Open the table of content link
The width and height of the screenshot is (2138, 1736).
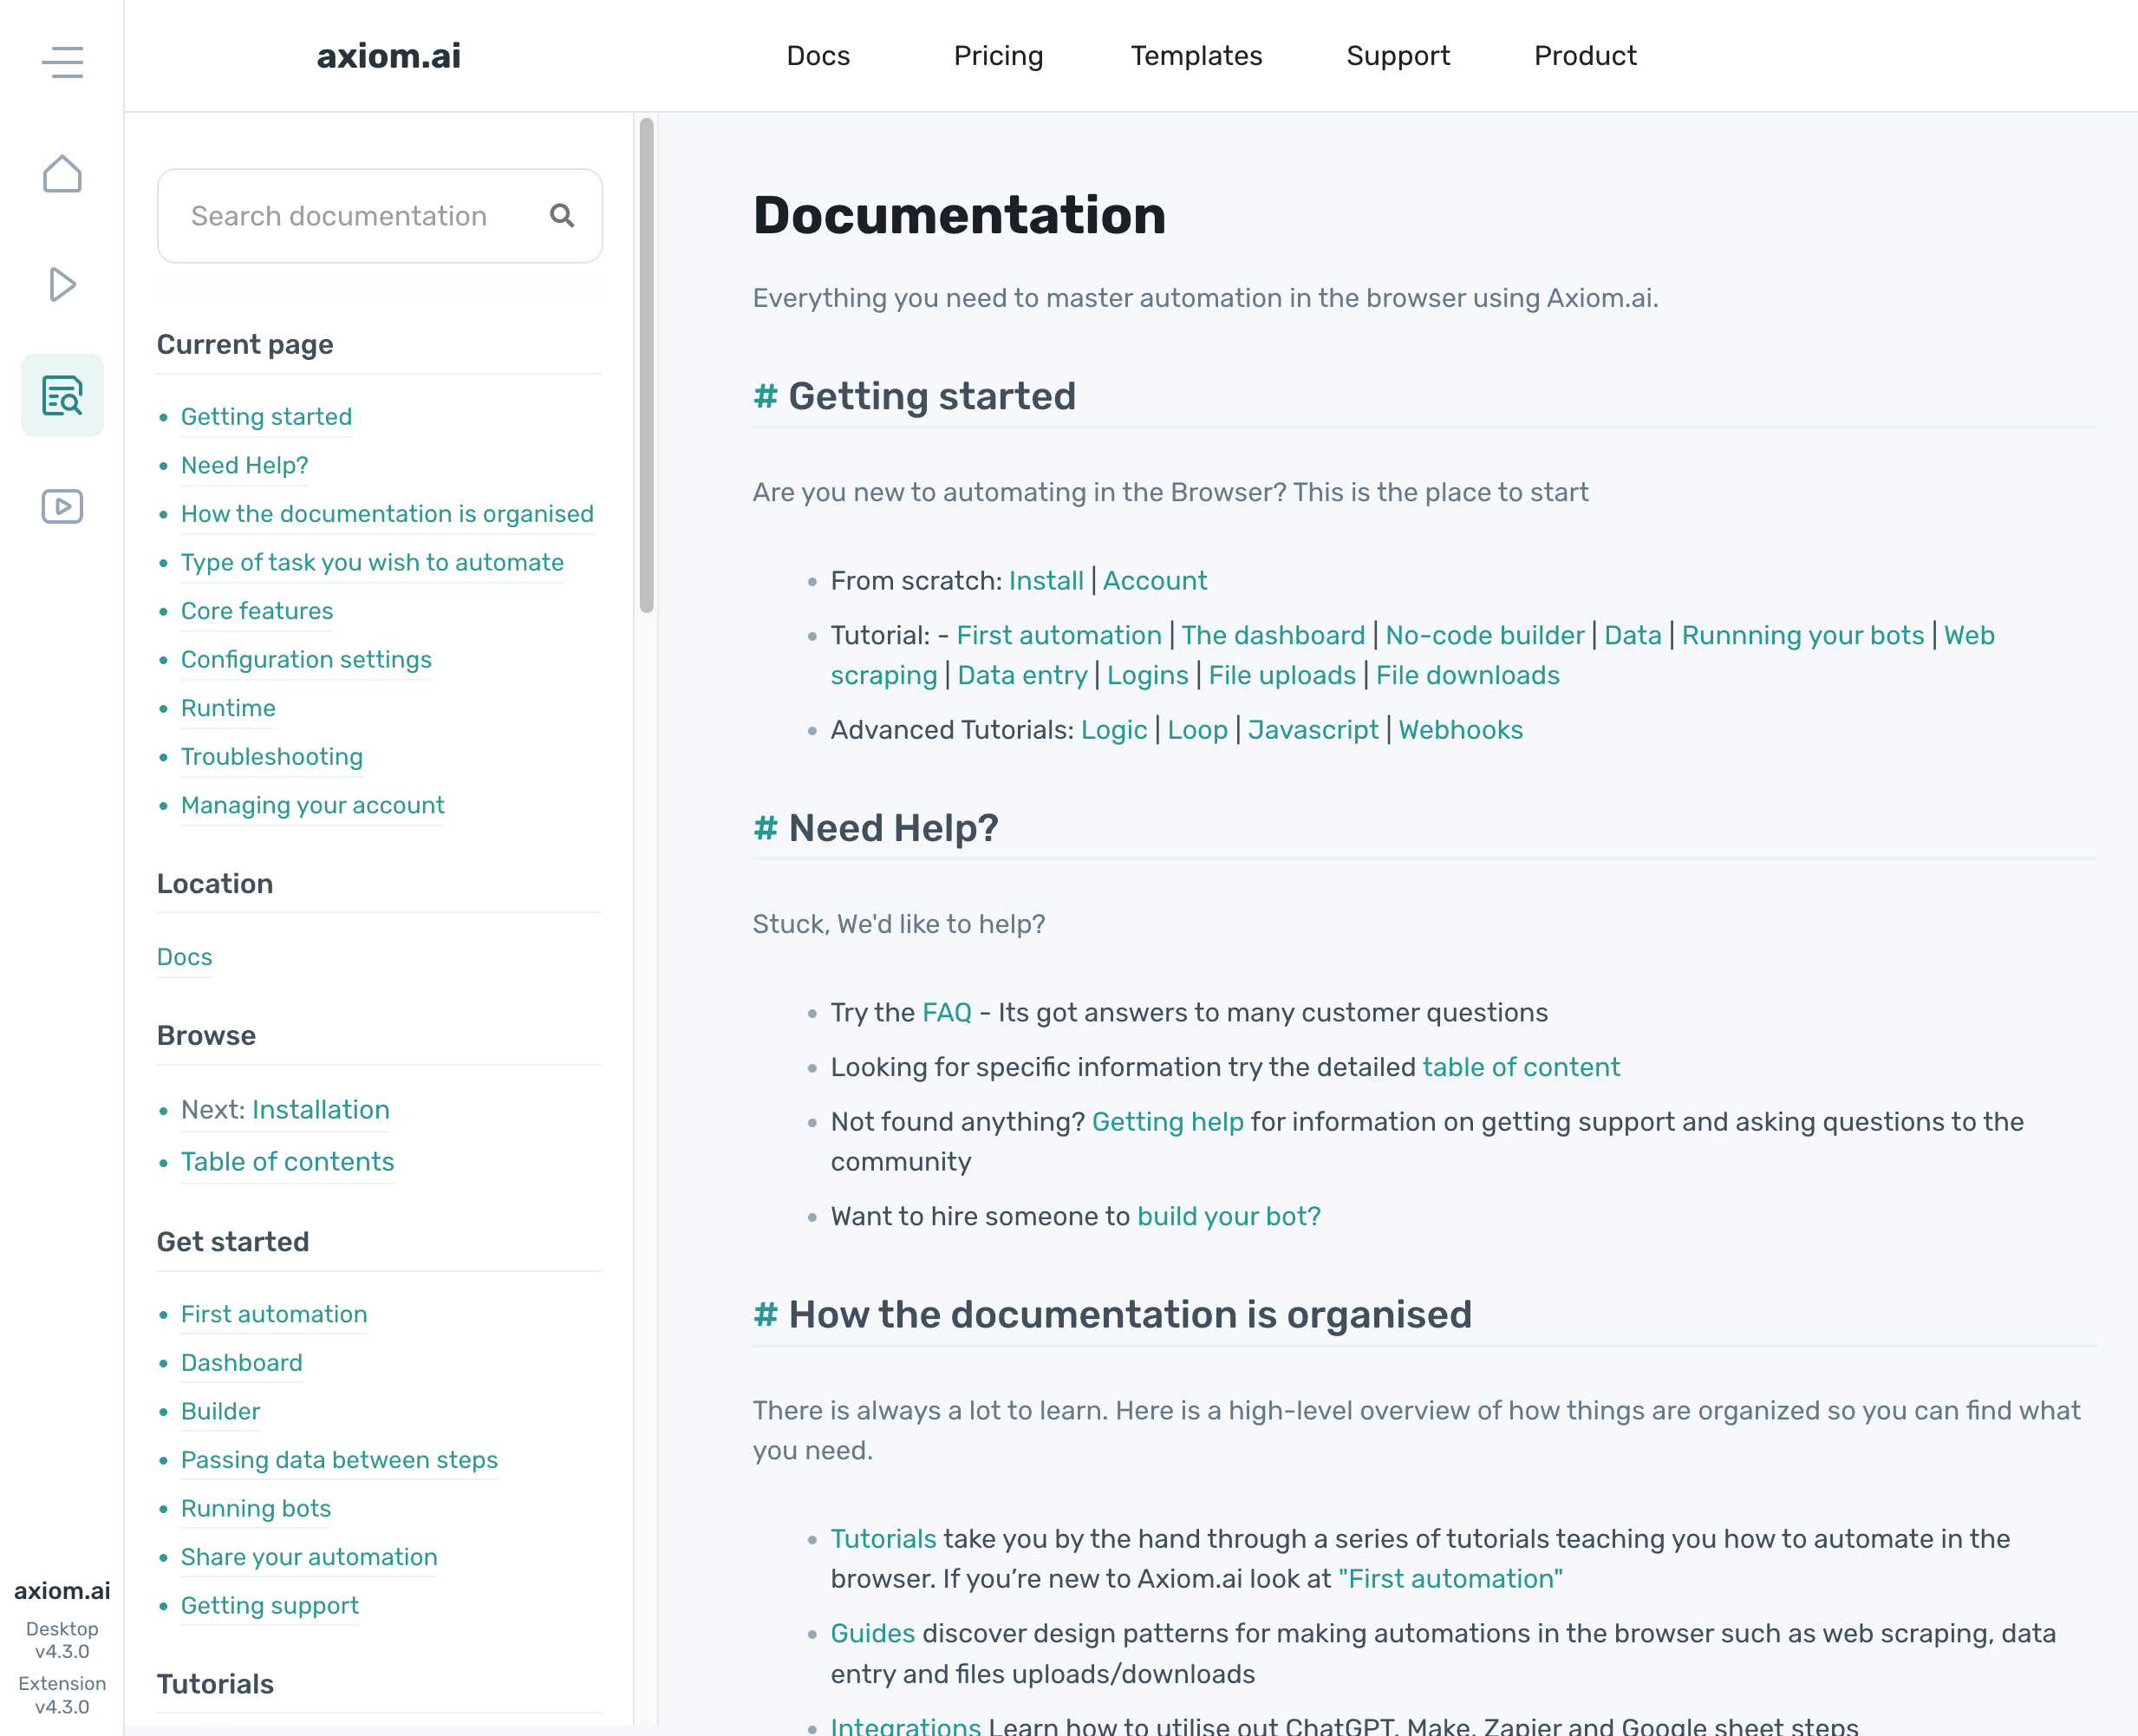(x=1521, y=1067)
